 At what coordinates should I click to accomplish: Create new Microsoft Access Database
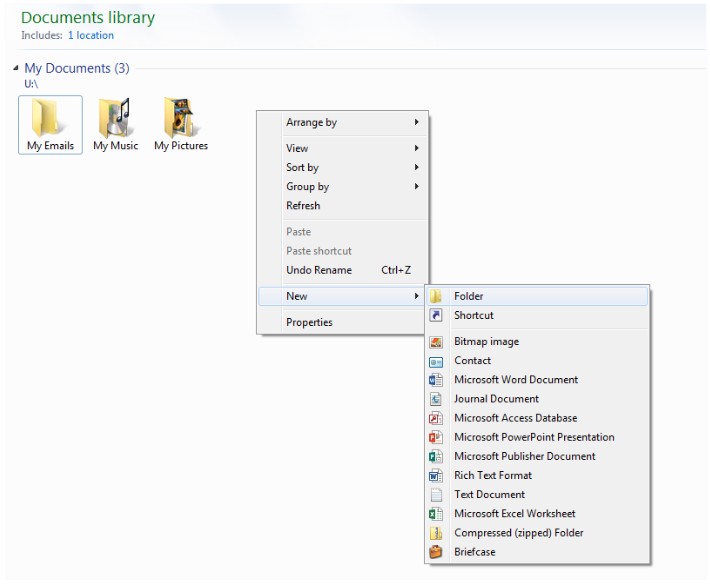point(515,418)
